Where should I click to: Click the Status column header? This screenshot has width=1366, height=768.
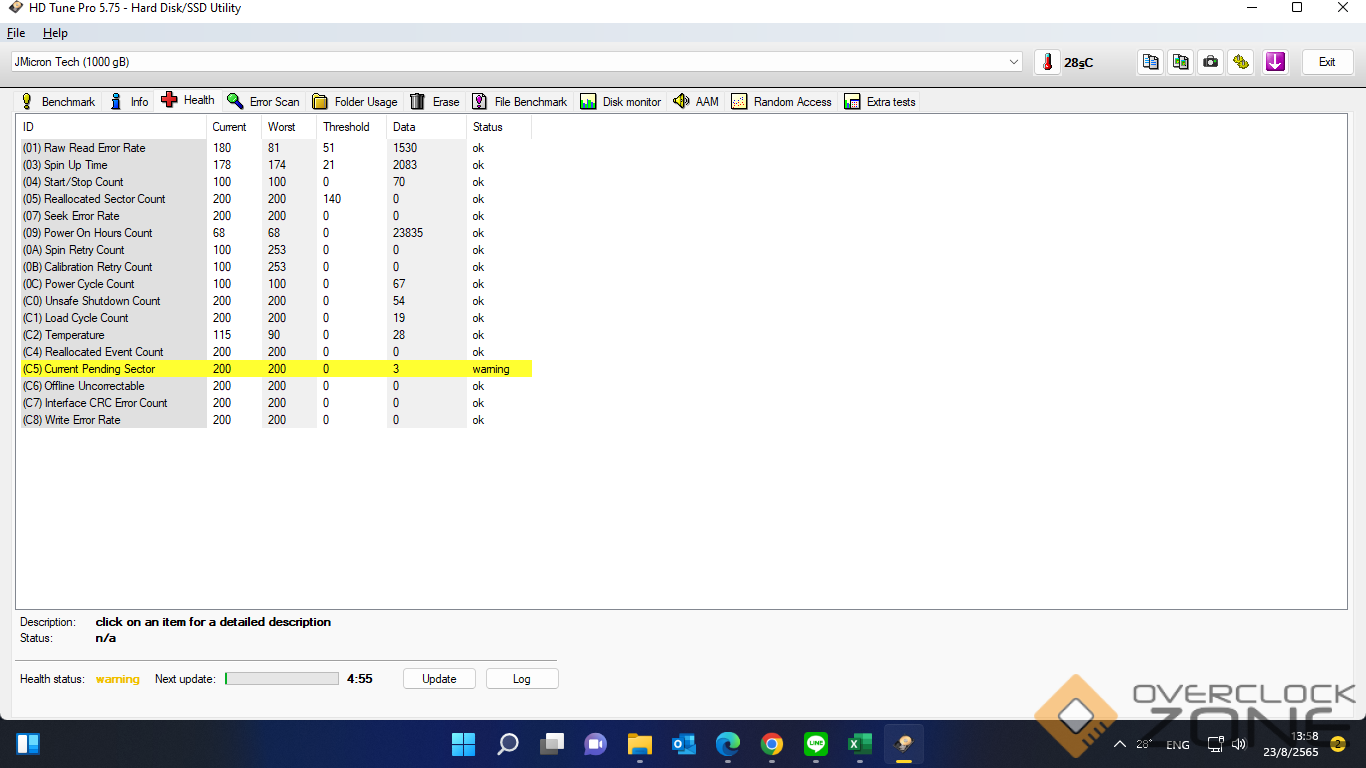coord(498,127)
